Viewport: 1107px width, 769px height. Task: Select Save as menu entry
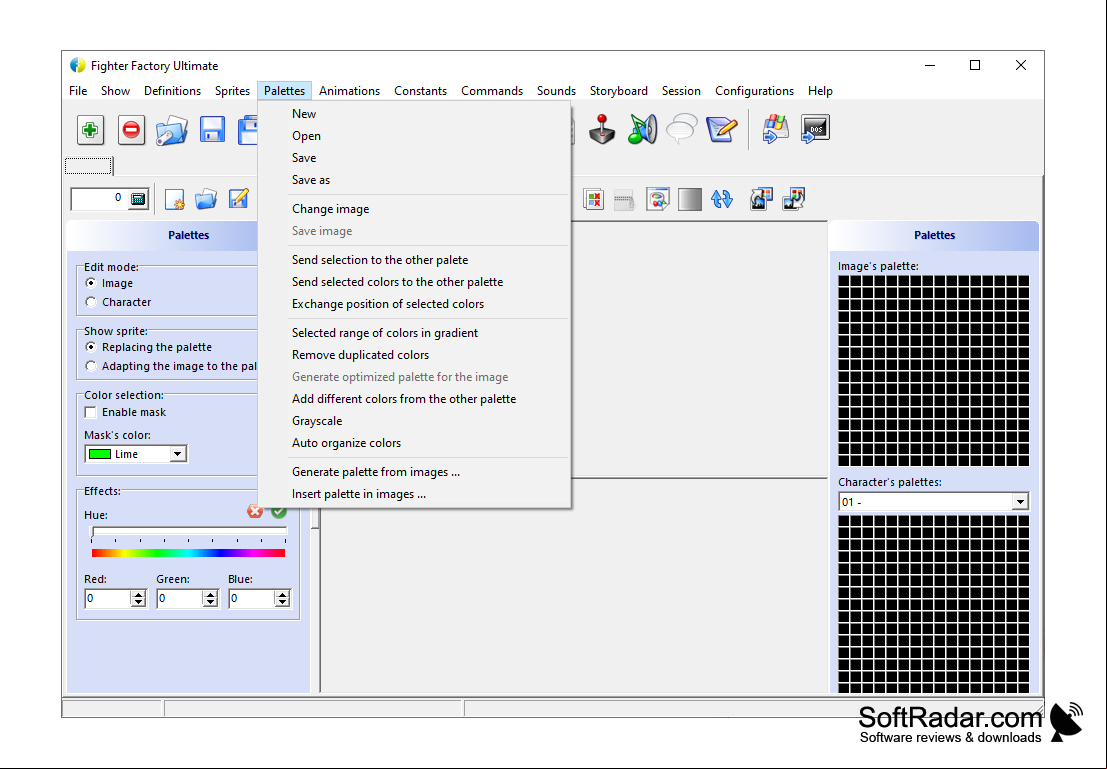click(414, 179)
